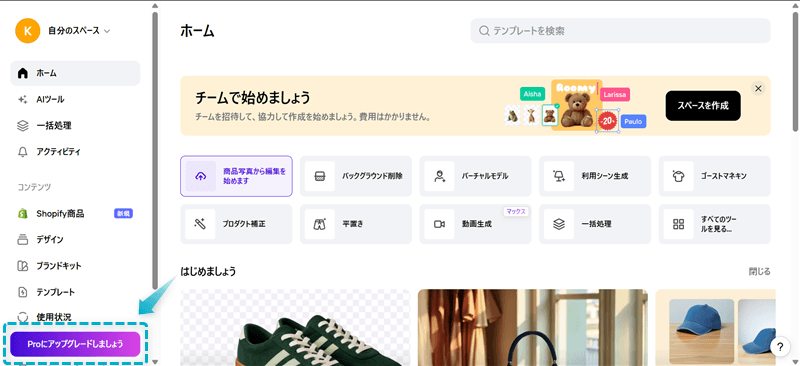Open the 動画生成 tool
The image size is (800, 366).
tap(476, 224)
